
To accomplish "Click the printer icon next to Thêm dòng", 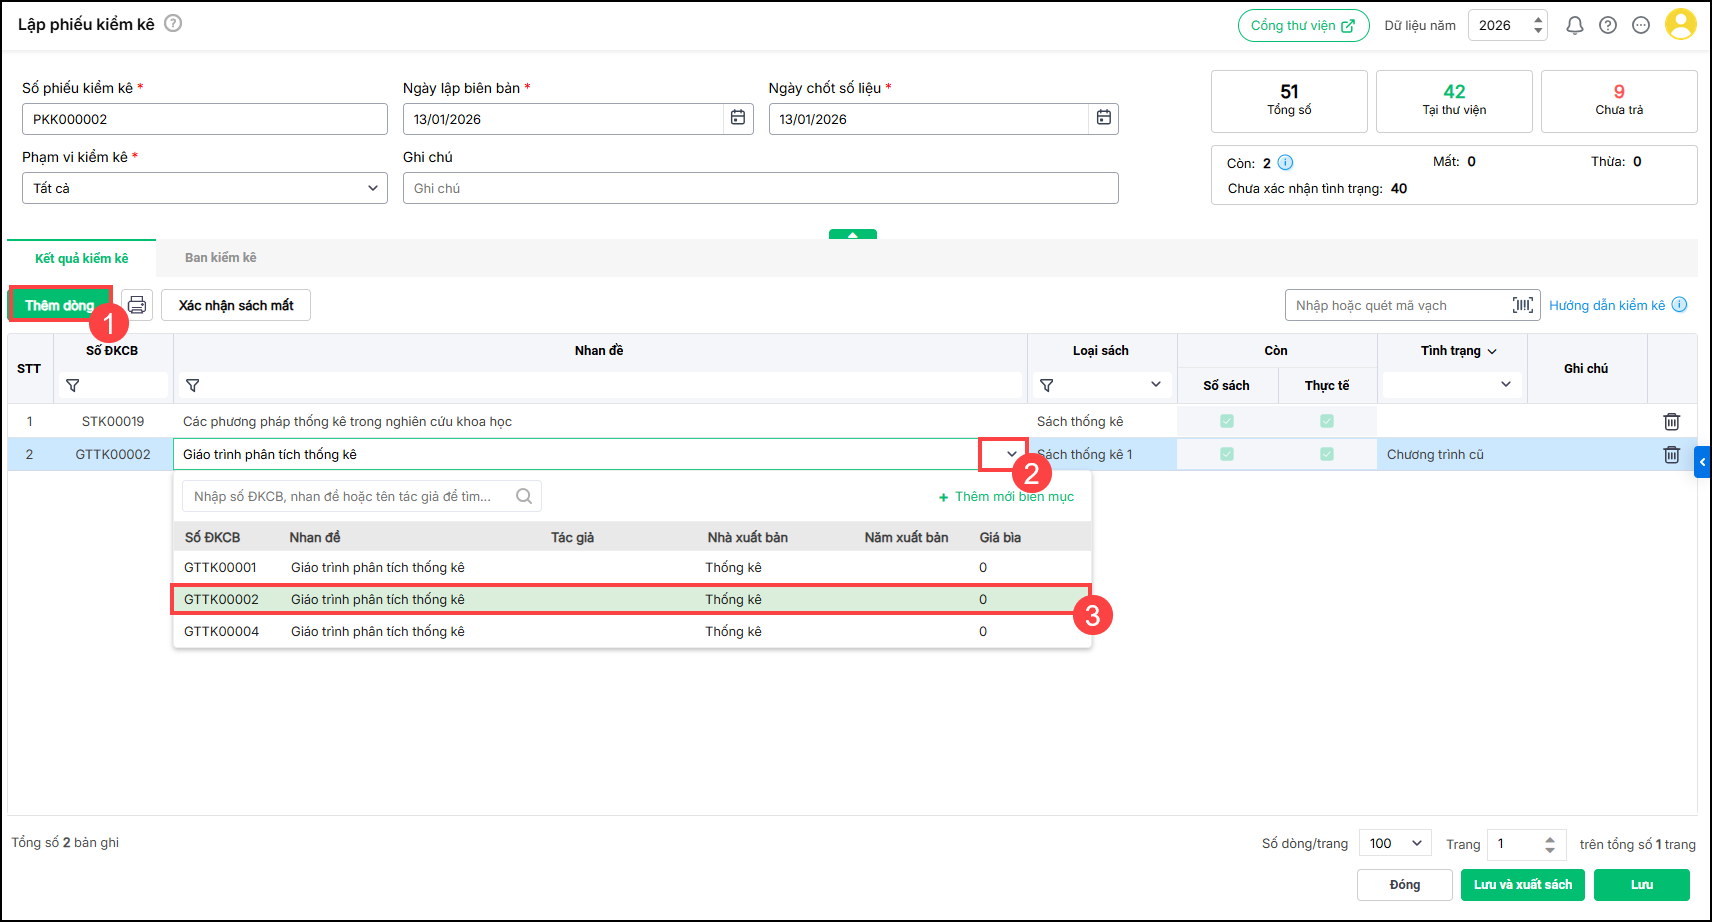I will coord(137,305).
